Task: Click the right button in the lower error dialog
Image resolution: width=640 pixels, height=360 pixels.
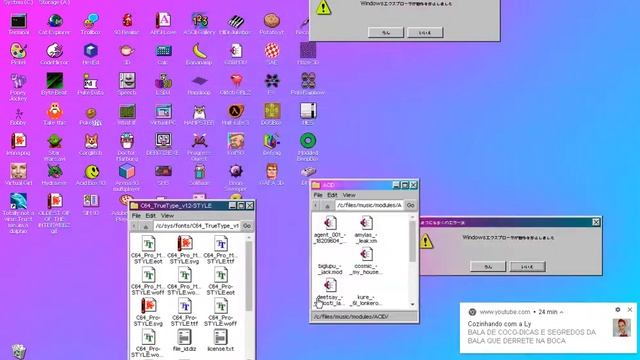Action: tap(527, 267)
